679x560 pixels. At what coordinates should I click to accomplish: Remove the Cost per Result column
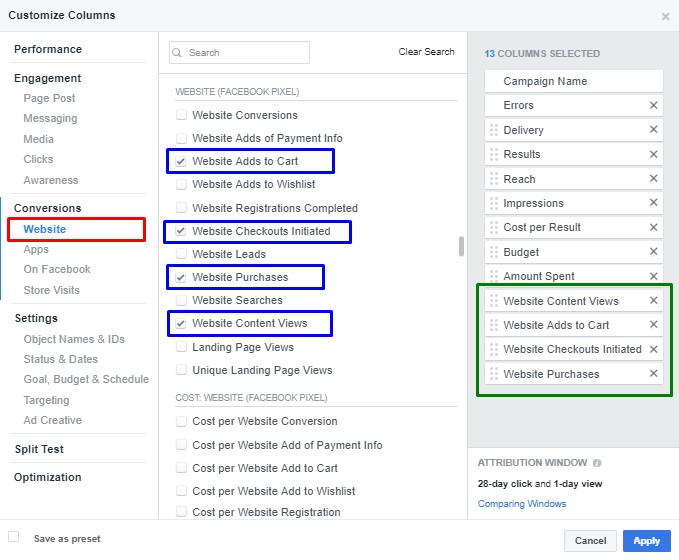[x=653, y=227]
